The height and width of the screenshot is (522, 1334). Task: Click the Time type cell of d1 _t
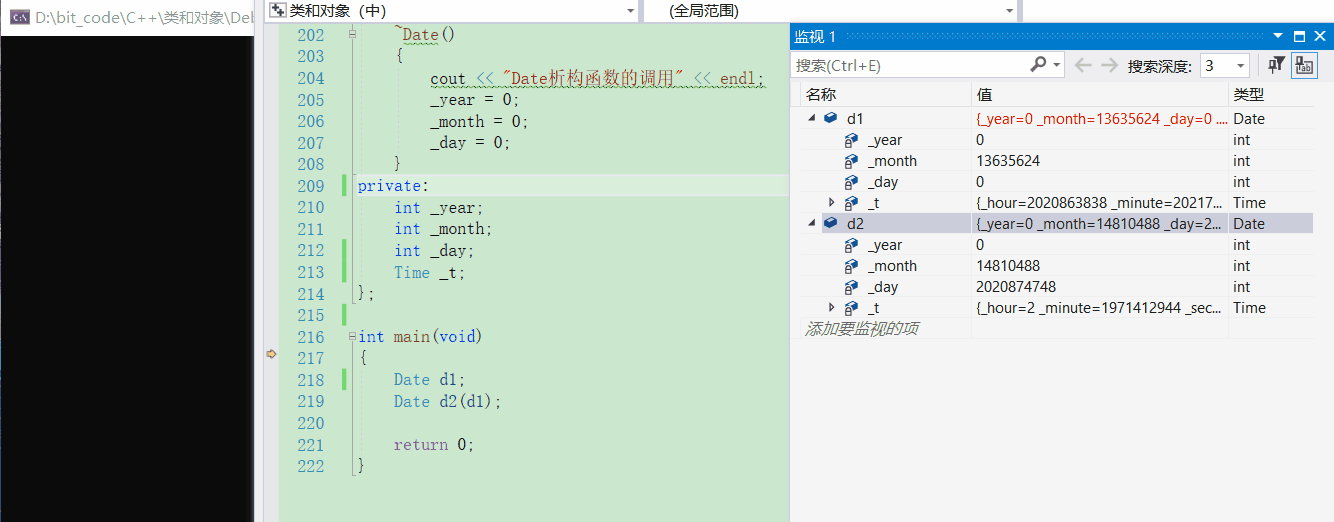[1249, 203]
